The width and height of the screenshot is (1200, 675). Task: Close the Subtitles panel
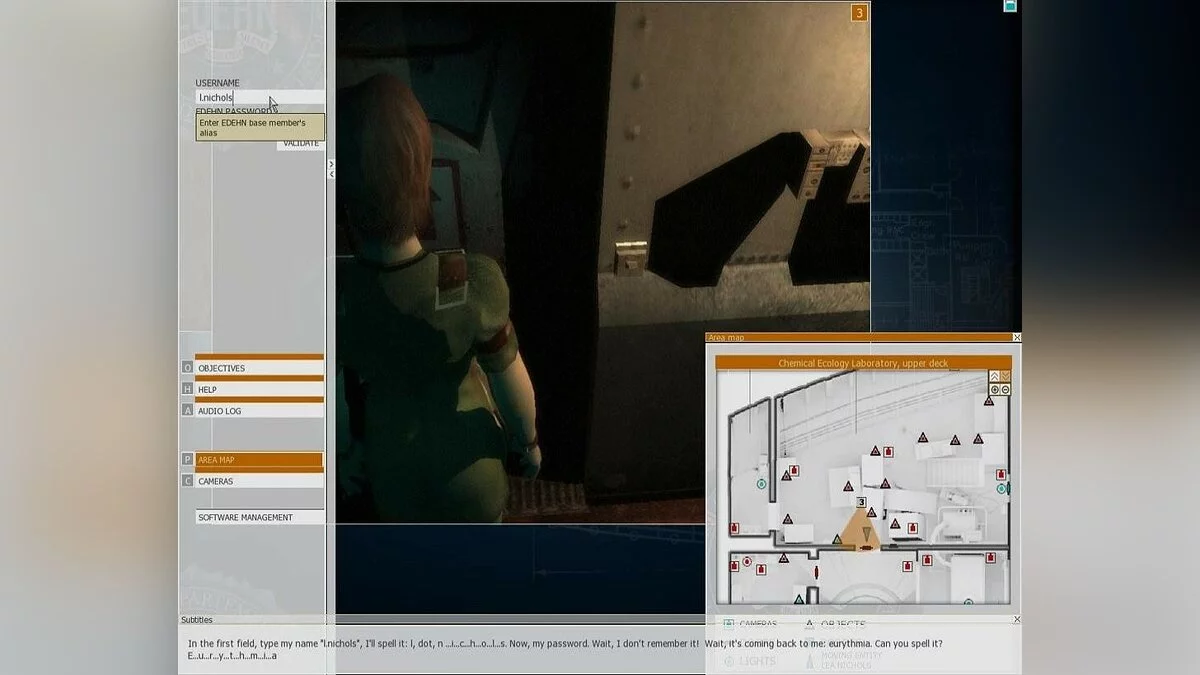click(x=1017, y=620)
